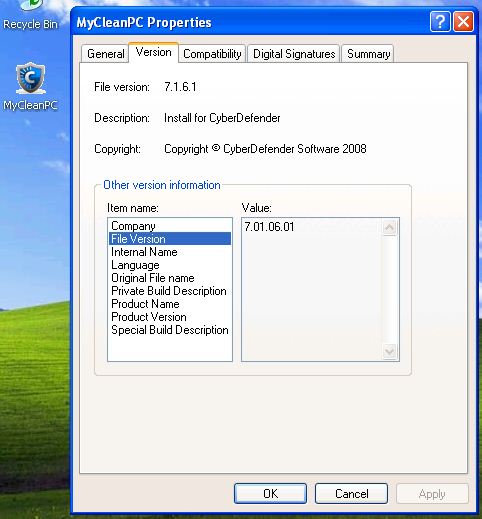Select Internal Name item

pyautogui.click(x=169, y=252)
